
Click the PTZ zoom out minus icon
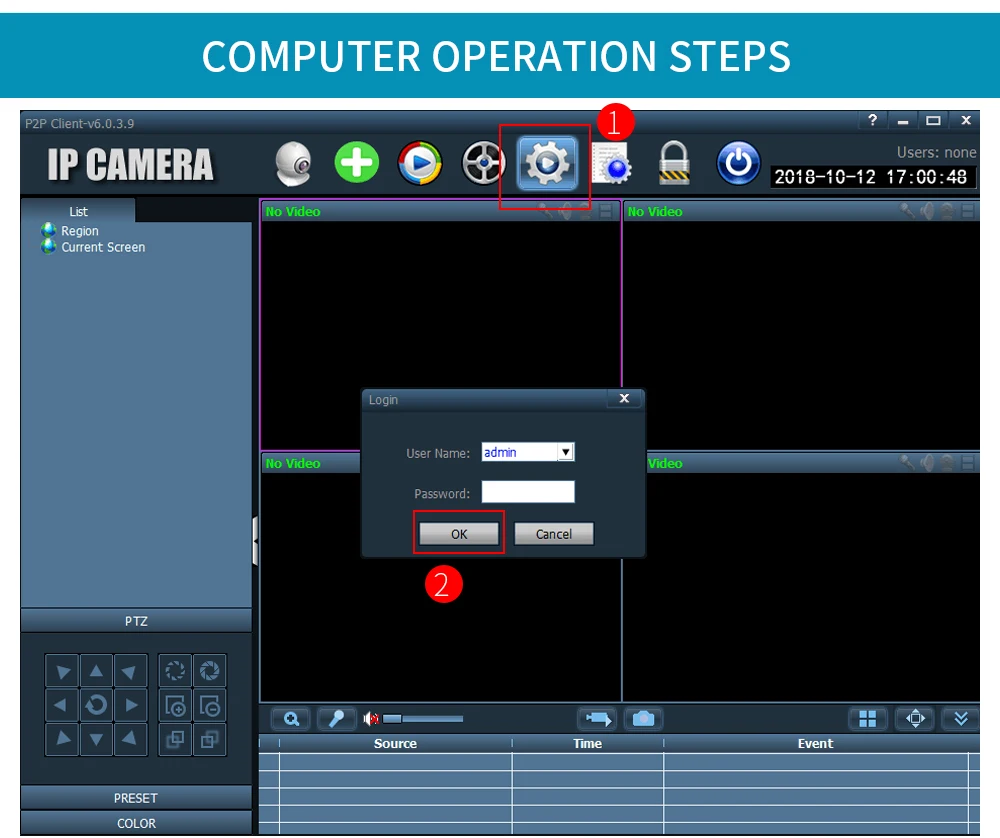pos(209,705)
